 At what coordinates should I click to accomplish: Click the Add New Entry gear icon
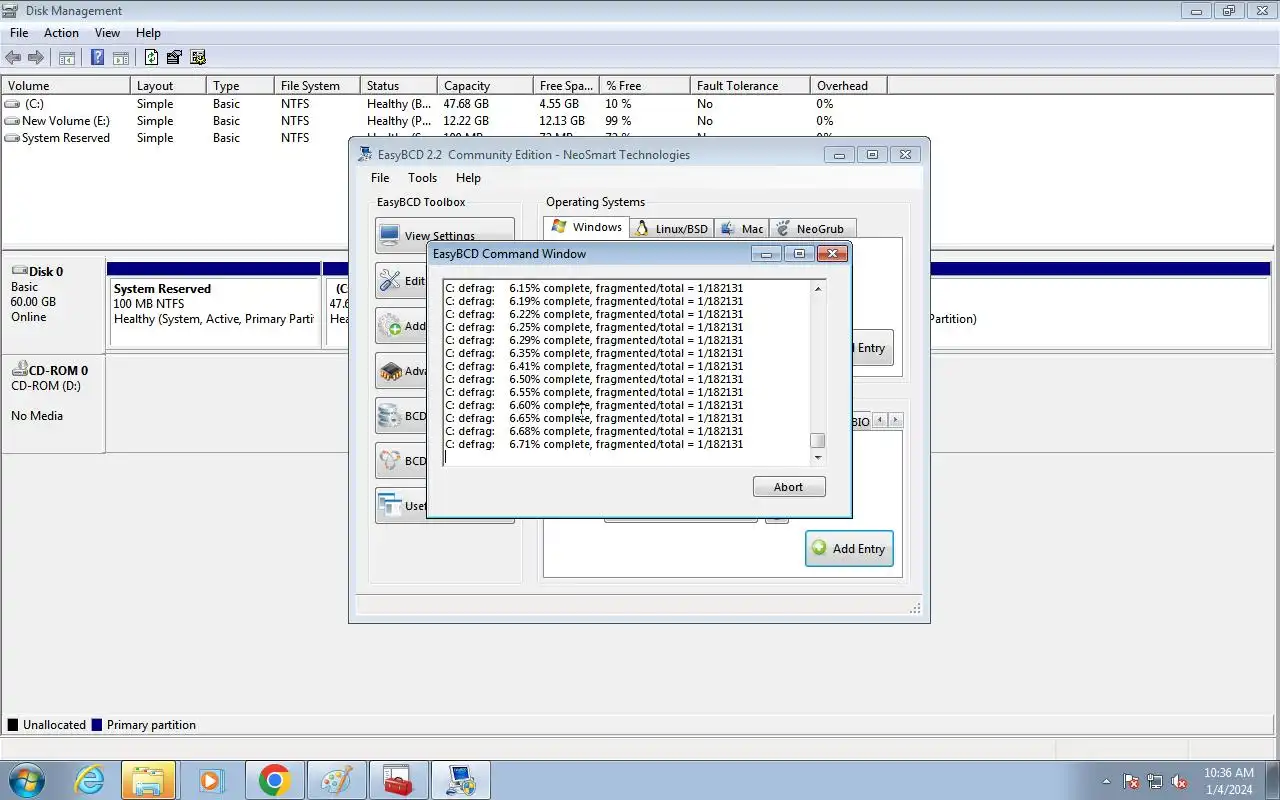(x=390, y=326)
